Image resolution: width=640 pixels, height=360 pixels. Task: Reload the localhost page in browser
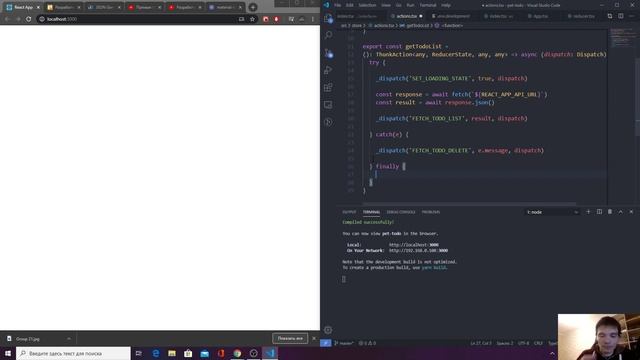[28, 19]
